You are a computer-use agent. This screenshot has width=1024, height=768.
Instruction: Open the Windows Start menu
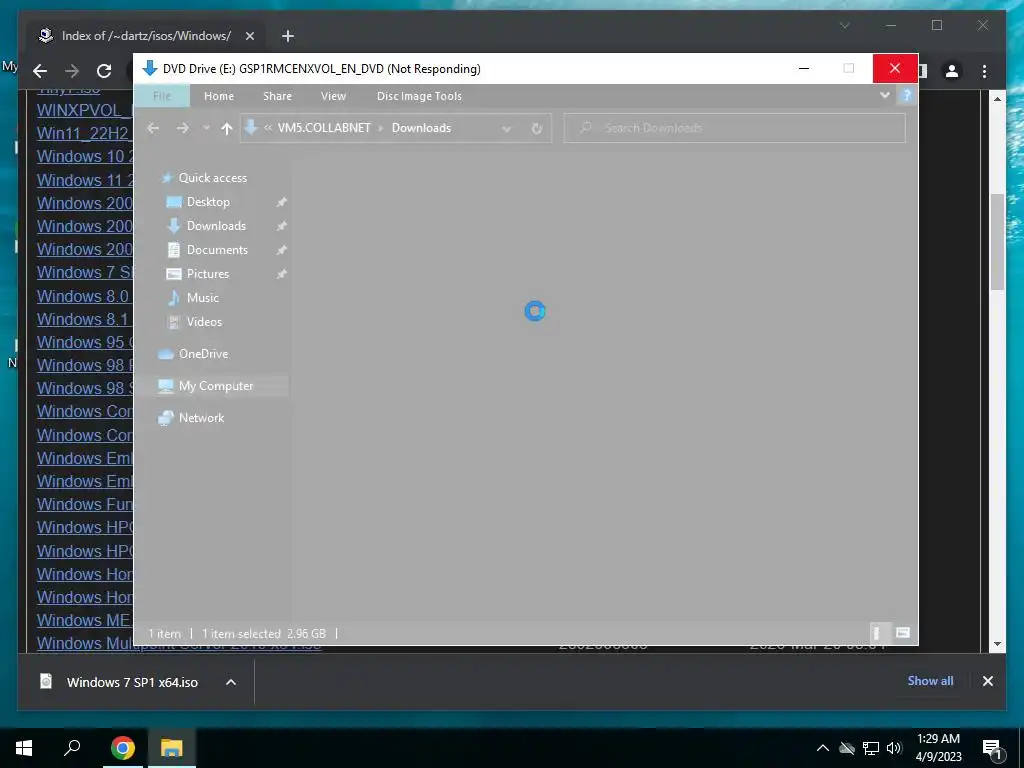(x=24, y=748)
